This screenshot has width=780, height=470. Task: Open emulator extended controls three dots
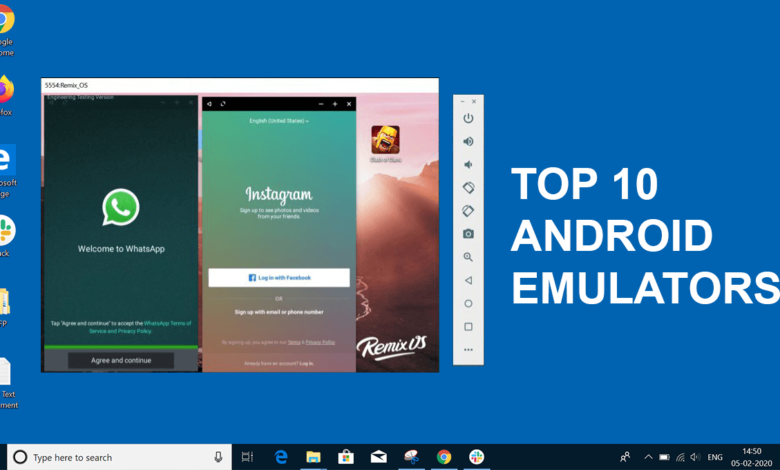pos(468,350)
